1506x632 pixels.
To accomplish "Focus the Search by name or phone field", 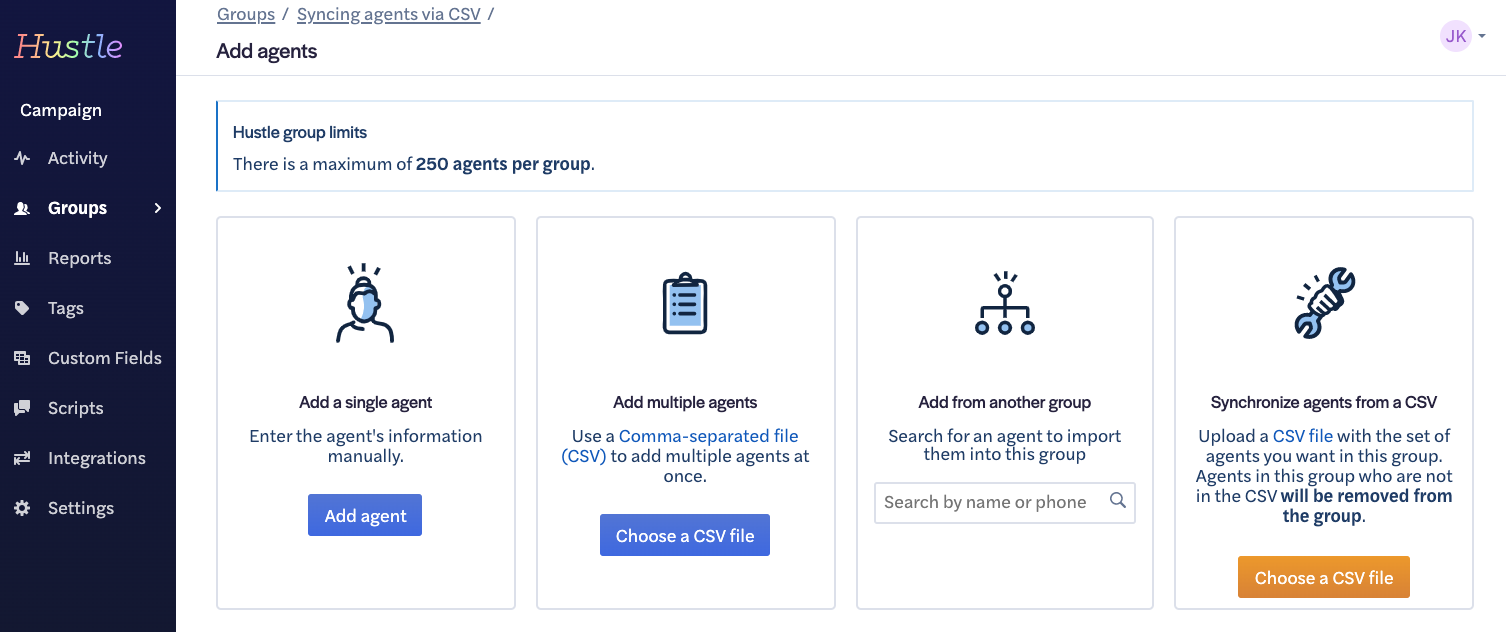I will [1005, 503].
